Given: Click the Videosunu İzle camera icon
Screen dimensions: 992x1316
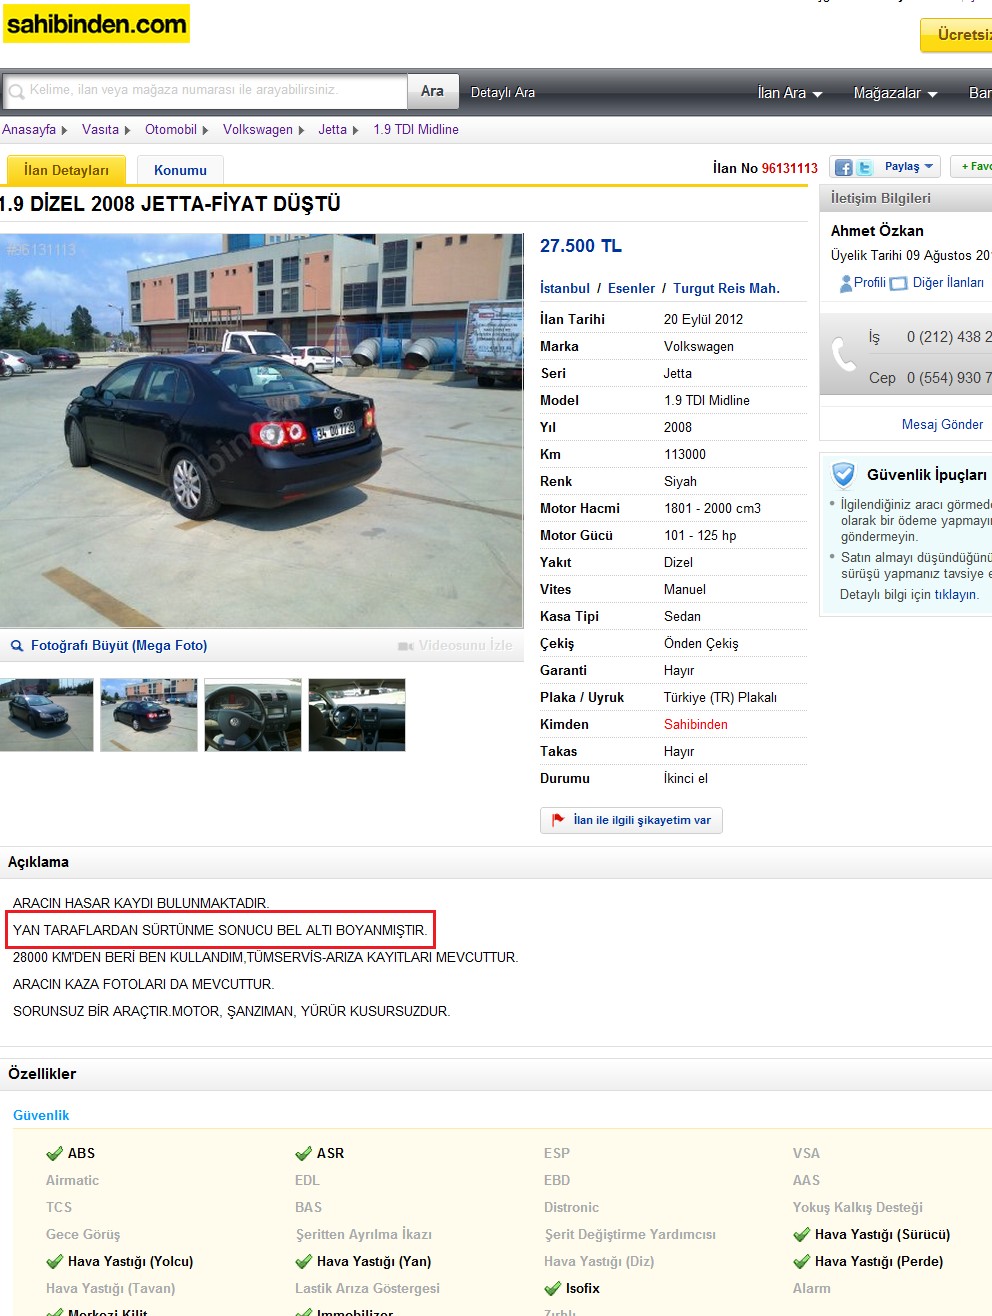Looking at the screenshot, I should click(x=405, y=646).
